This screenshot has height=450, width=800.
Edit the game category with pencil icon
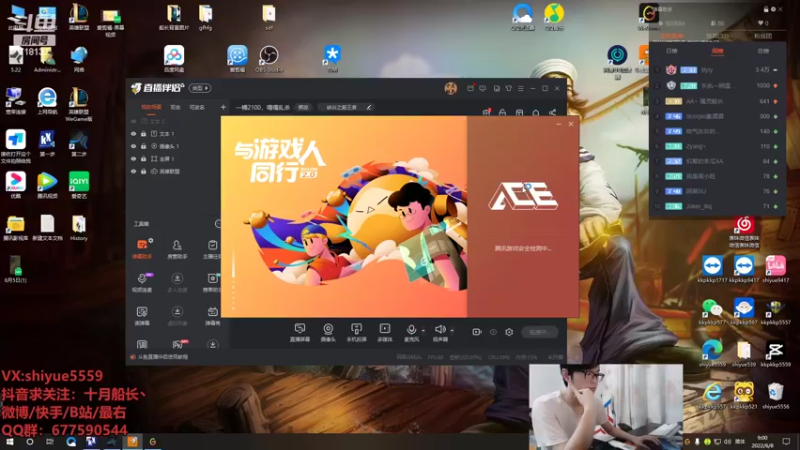369,107
